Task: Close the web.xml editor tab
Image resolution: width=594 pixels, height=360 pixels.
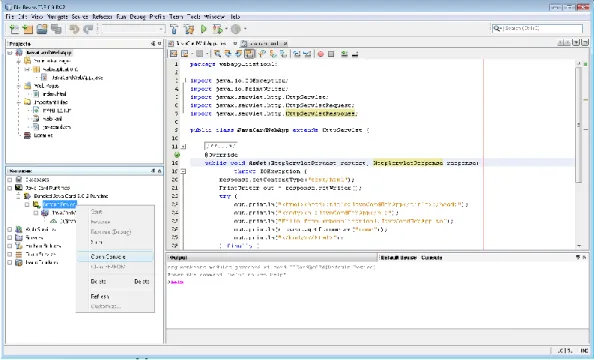Action: pyautogui.click(x=286, y=44)
